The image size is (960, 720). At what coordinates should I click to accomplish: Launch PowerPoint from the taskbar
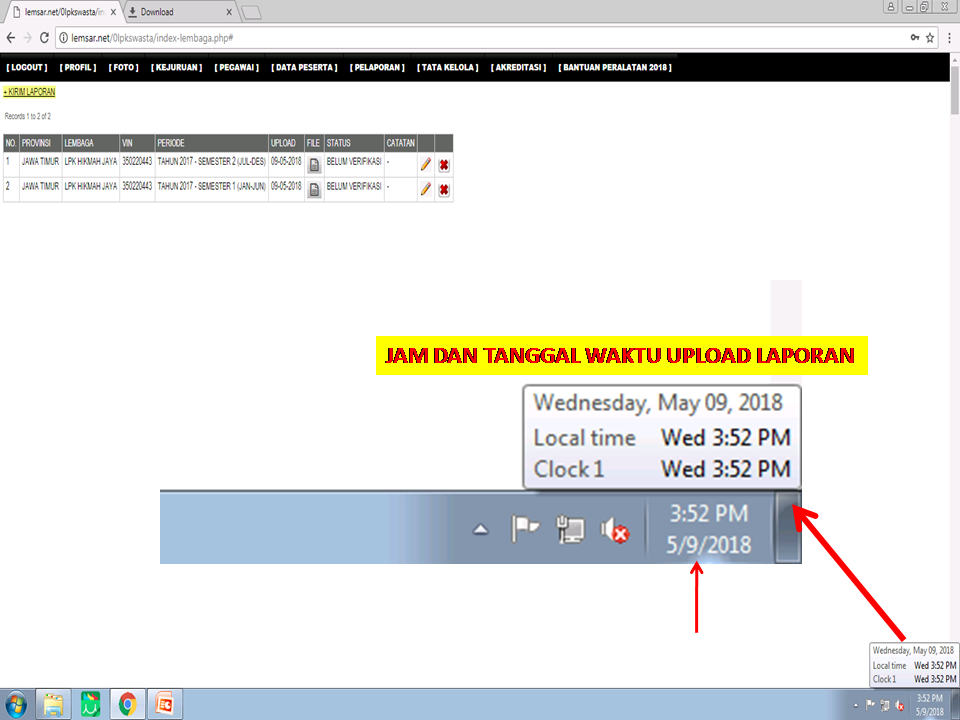click(163, 704)
